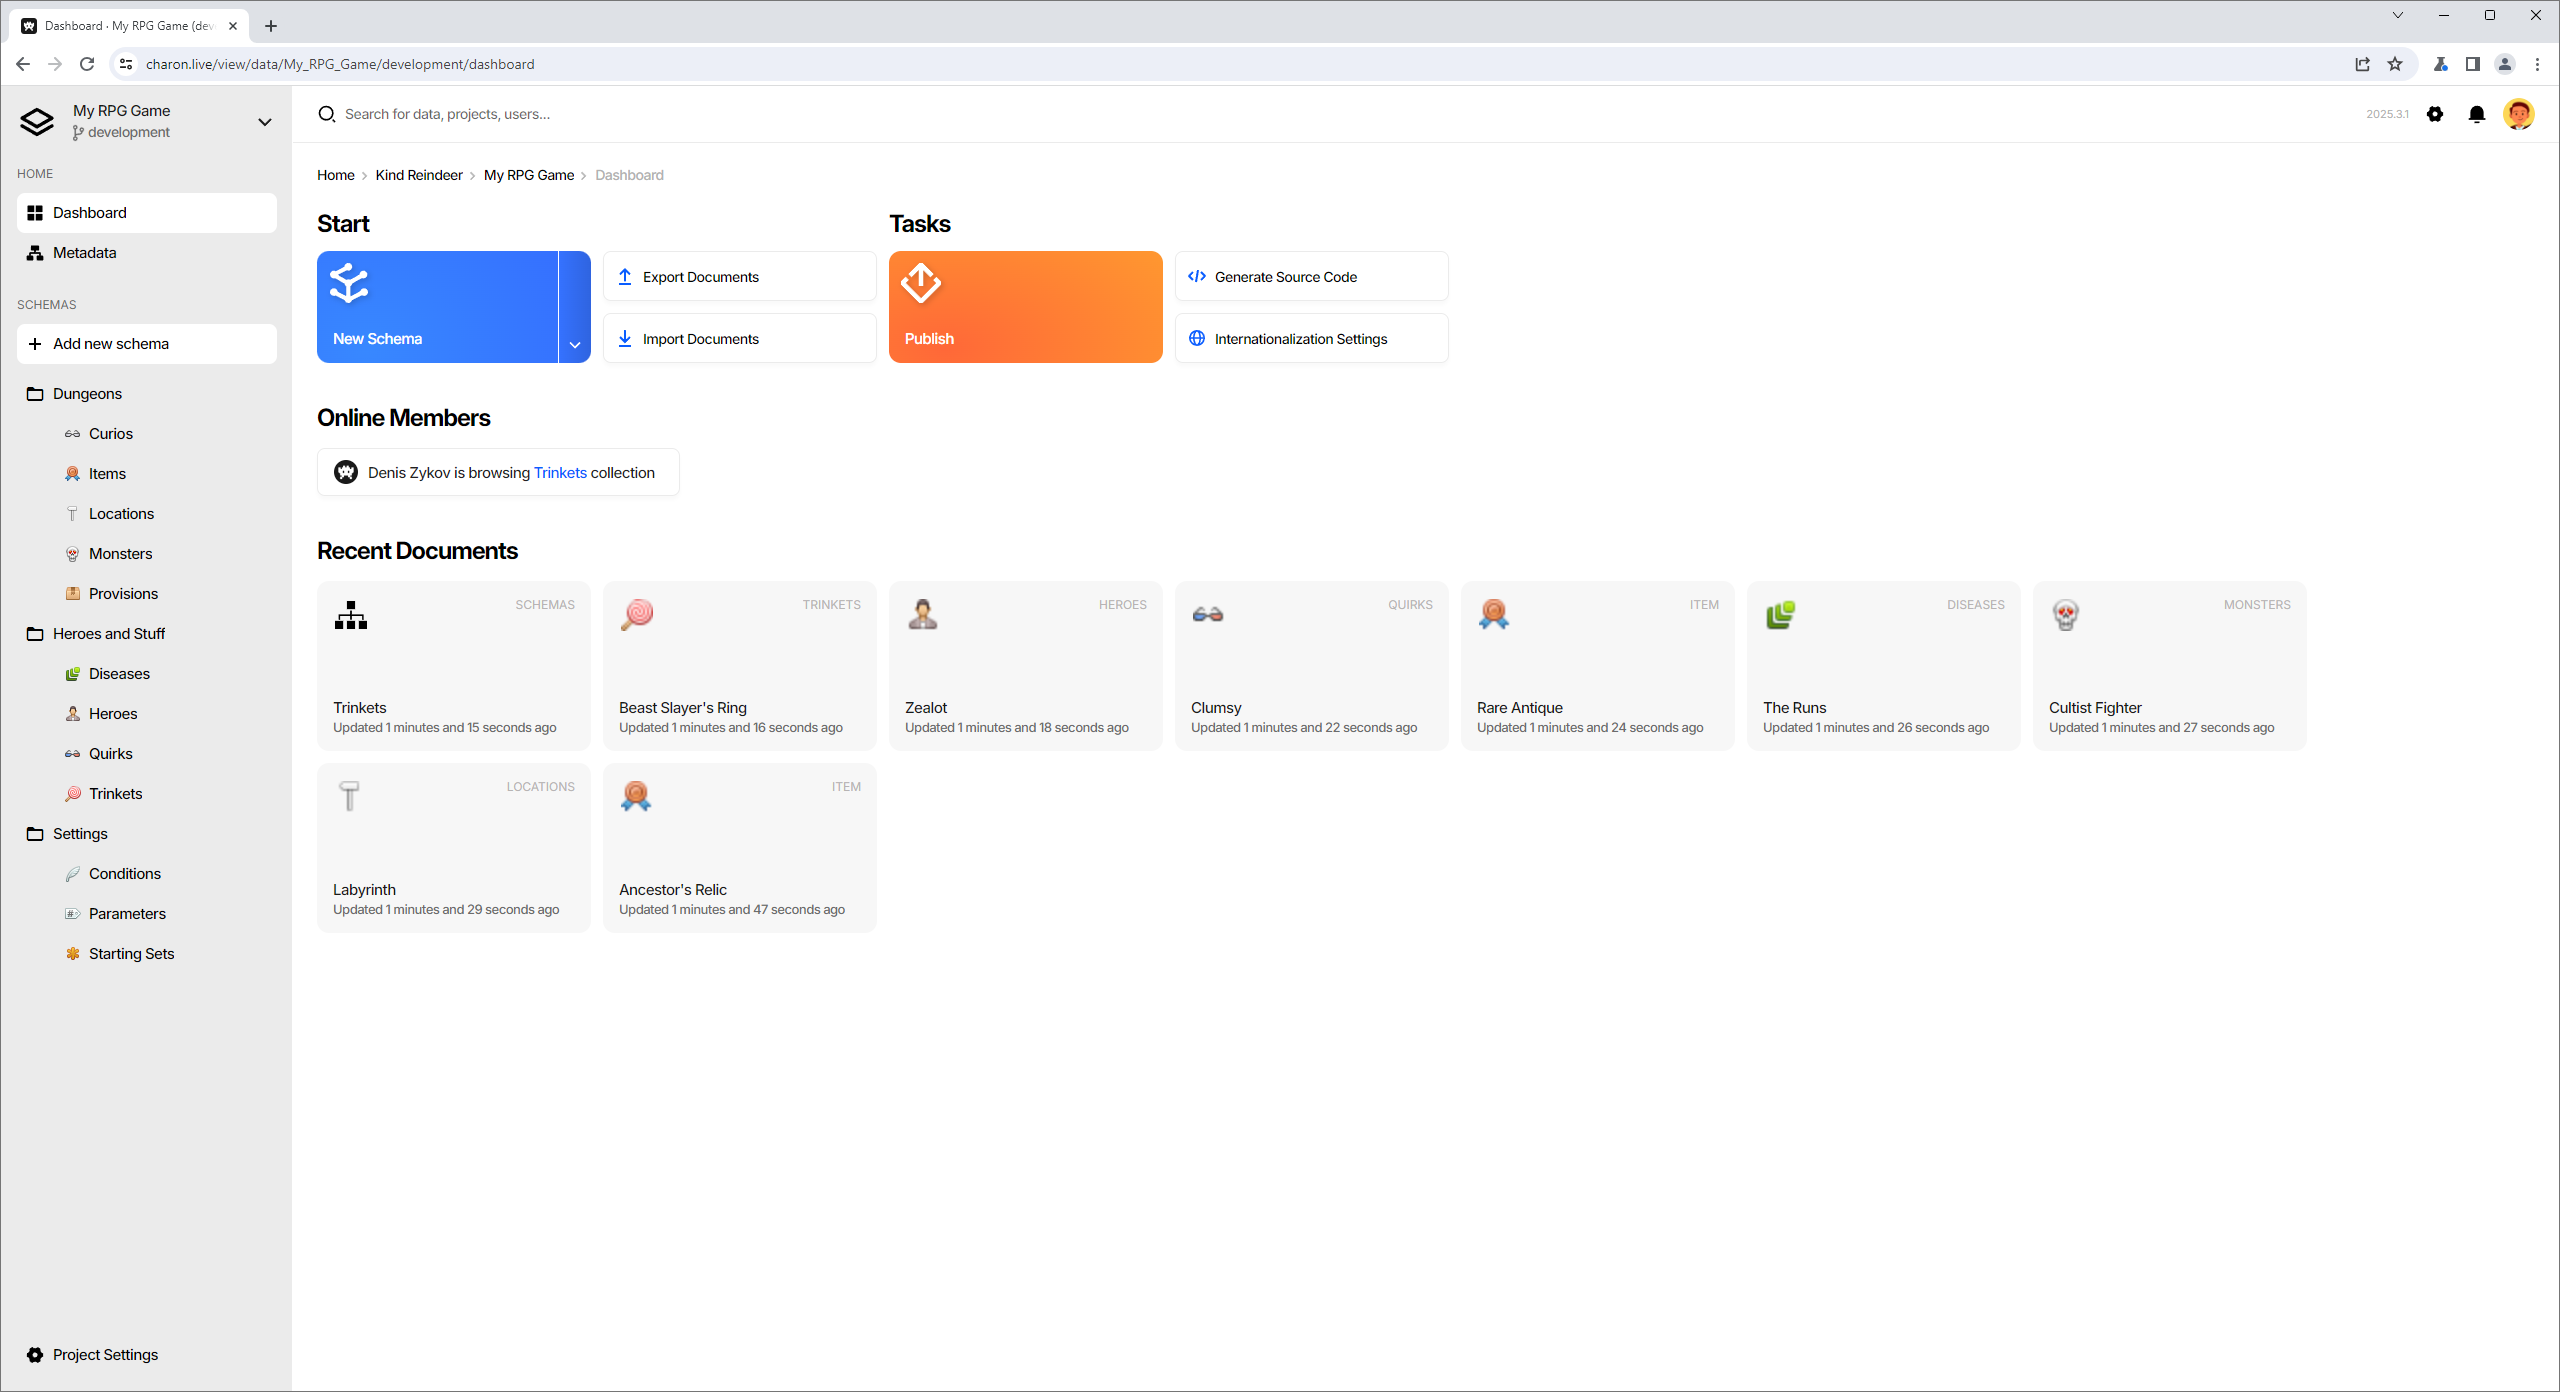Click the notifications bell icon
The width and height of the screenshot is (2560, 1392).
coord(2476,114)
